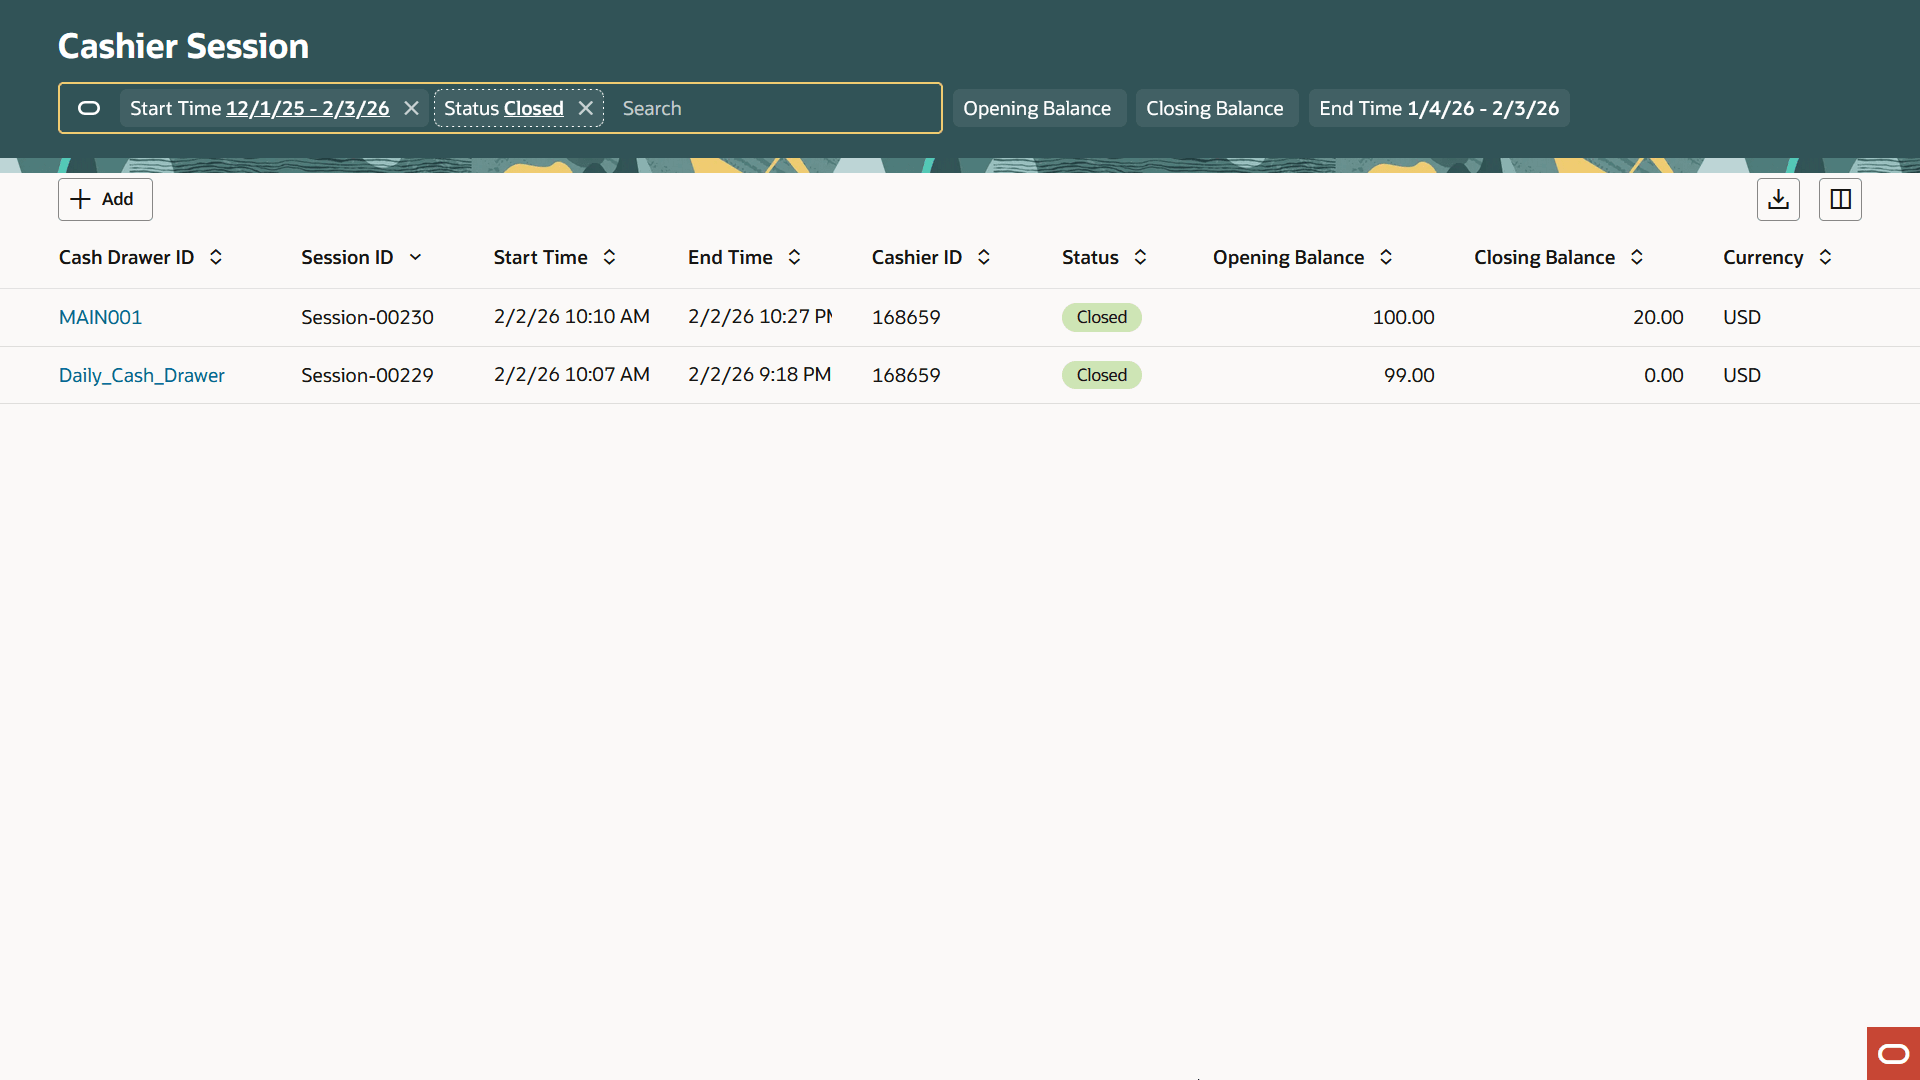The width and height of the screenshot is (1920, 1080).
Task: Enable the End Time 1/4/26 - 2/3/26 filter
Action: [1438, 108]
